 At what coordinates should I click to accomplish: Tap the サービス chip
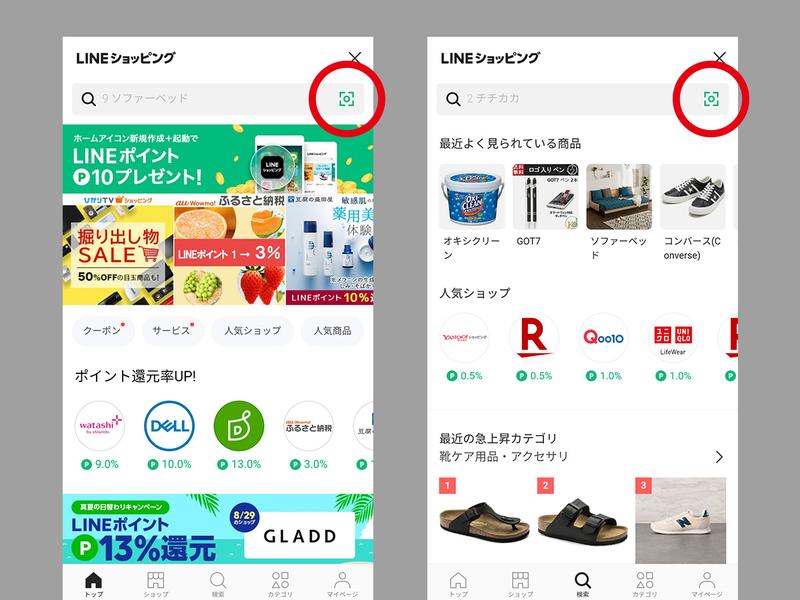172,331
